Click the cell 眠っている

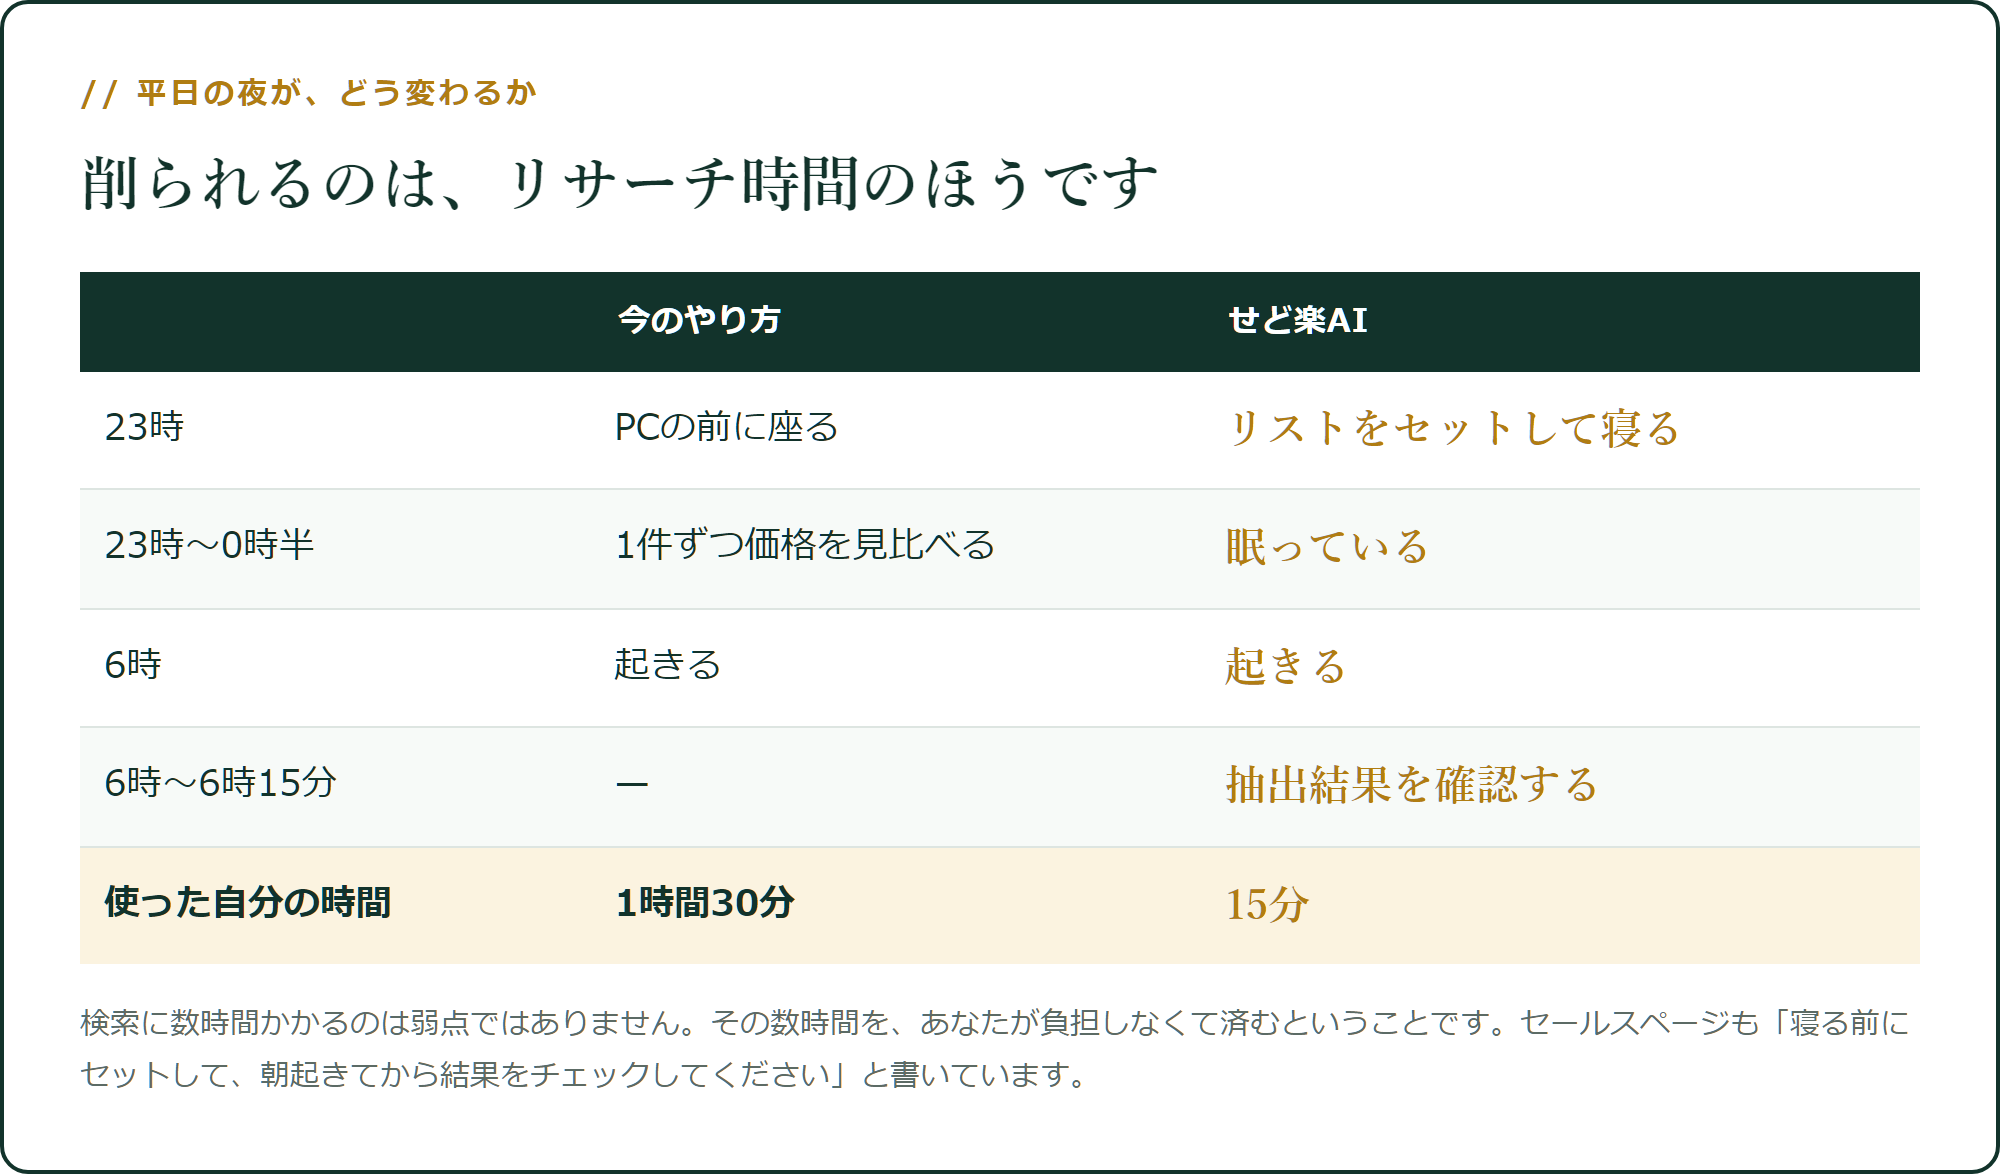click(1326, 546)
